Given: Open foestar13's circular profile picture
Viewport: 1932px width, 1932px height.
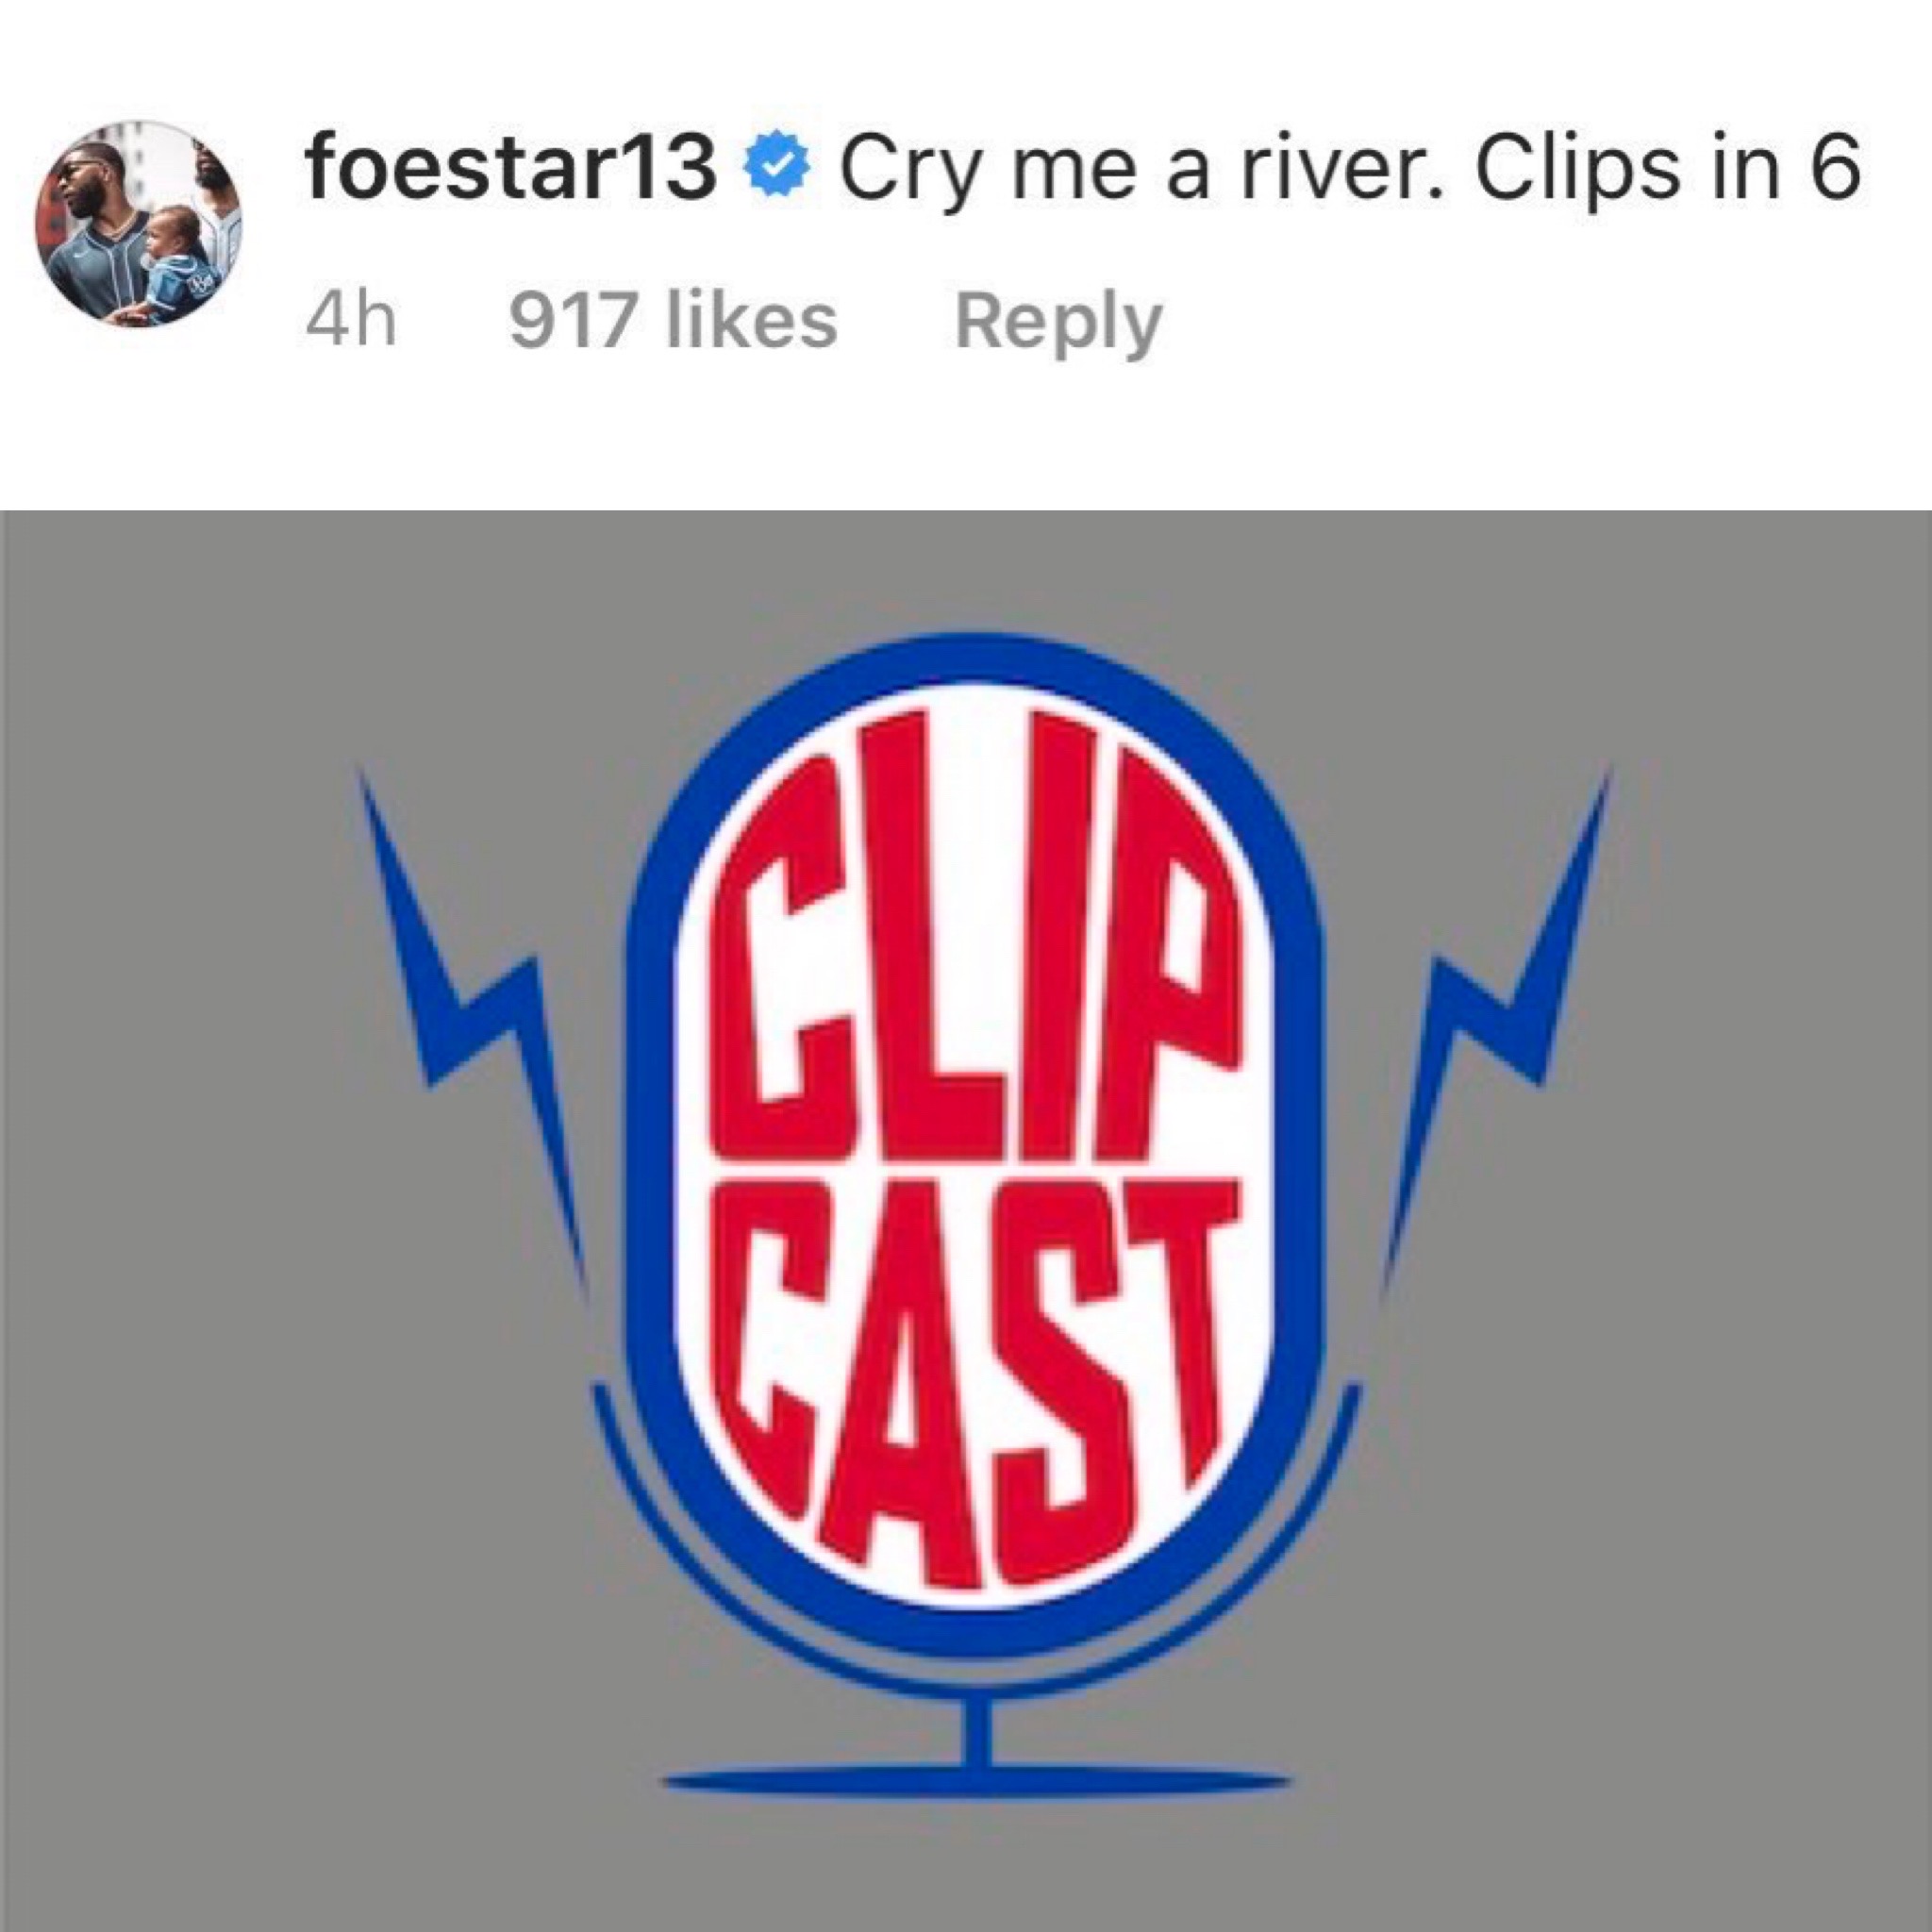Looking at the screenshot, I should pyautogui.click(x=138, y=224).
